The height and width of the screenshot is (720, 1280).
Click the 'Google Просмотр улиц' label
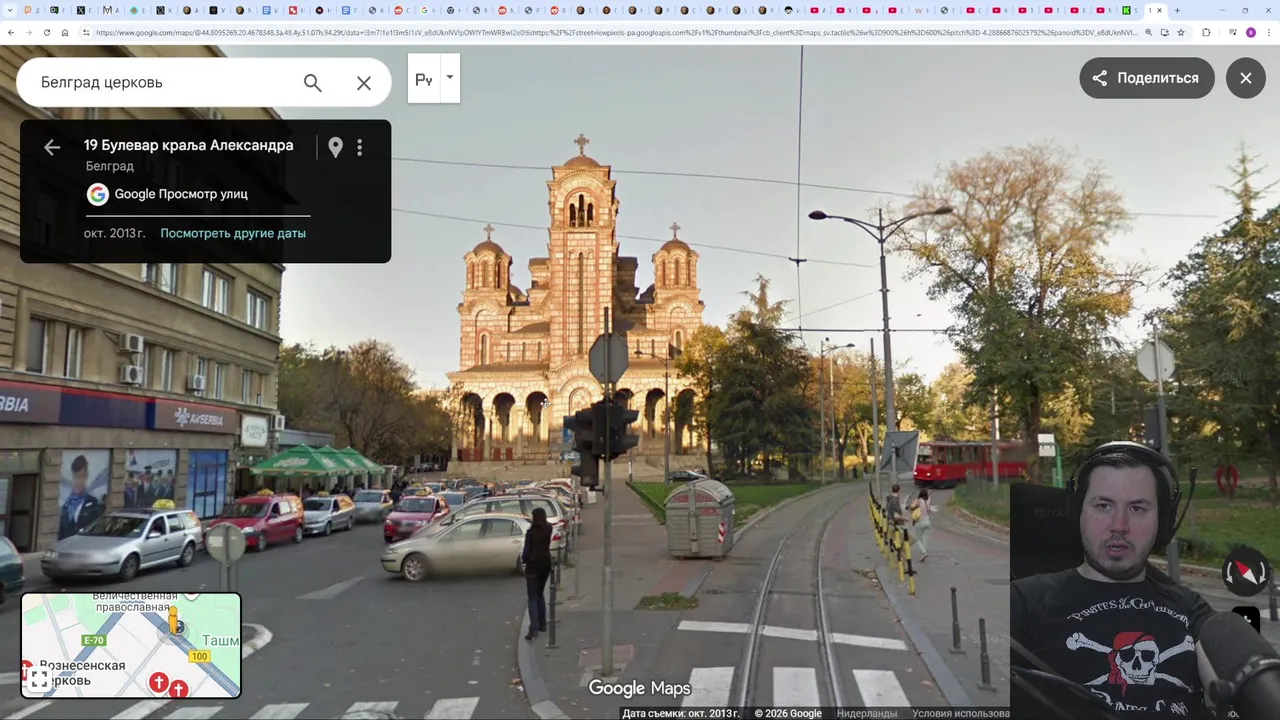coord(181,194)
